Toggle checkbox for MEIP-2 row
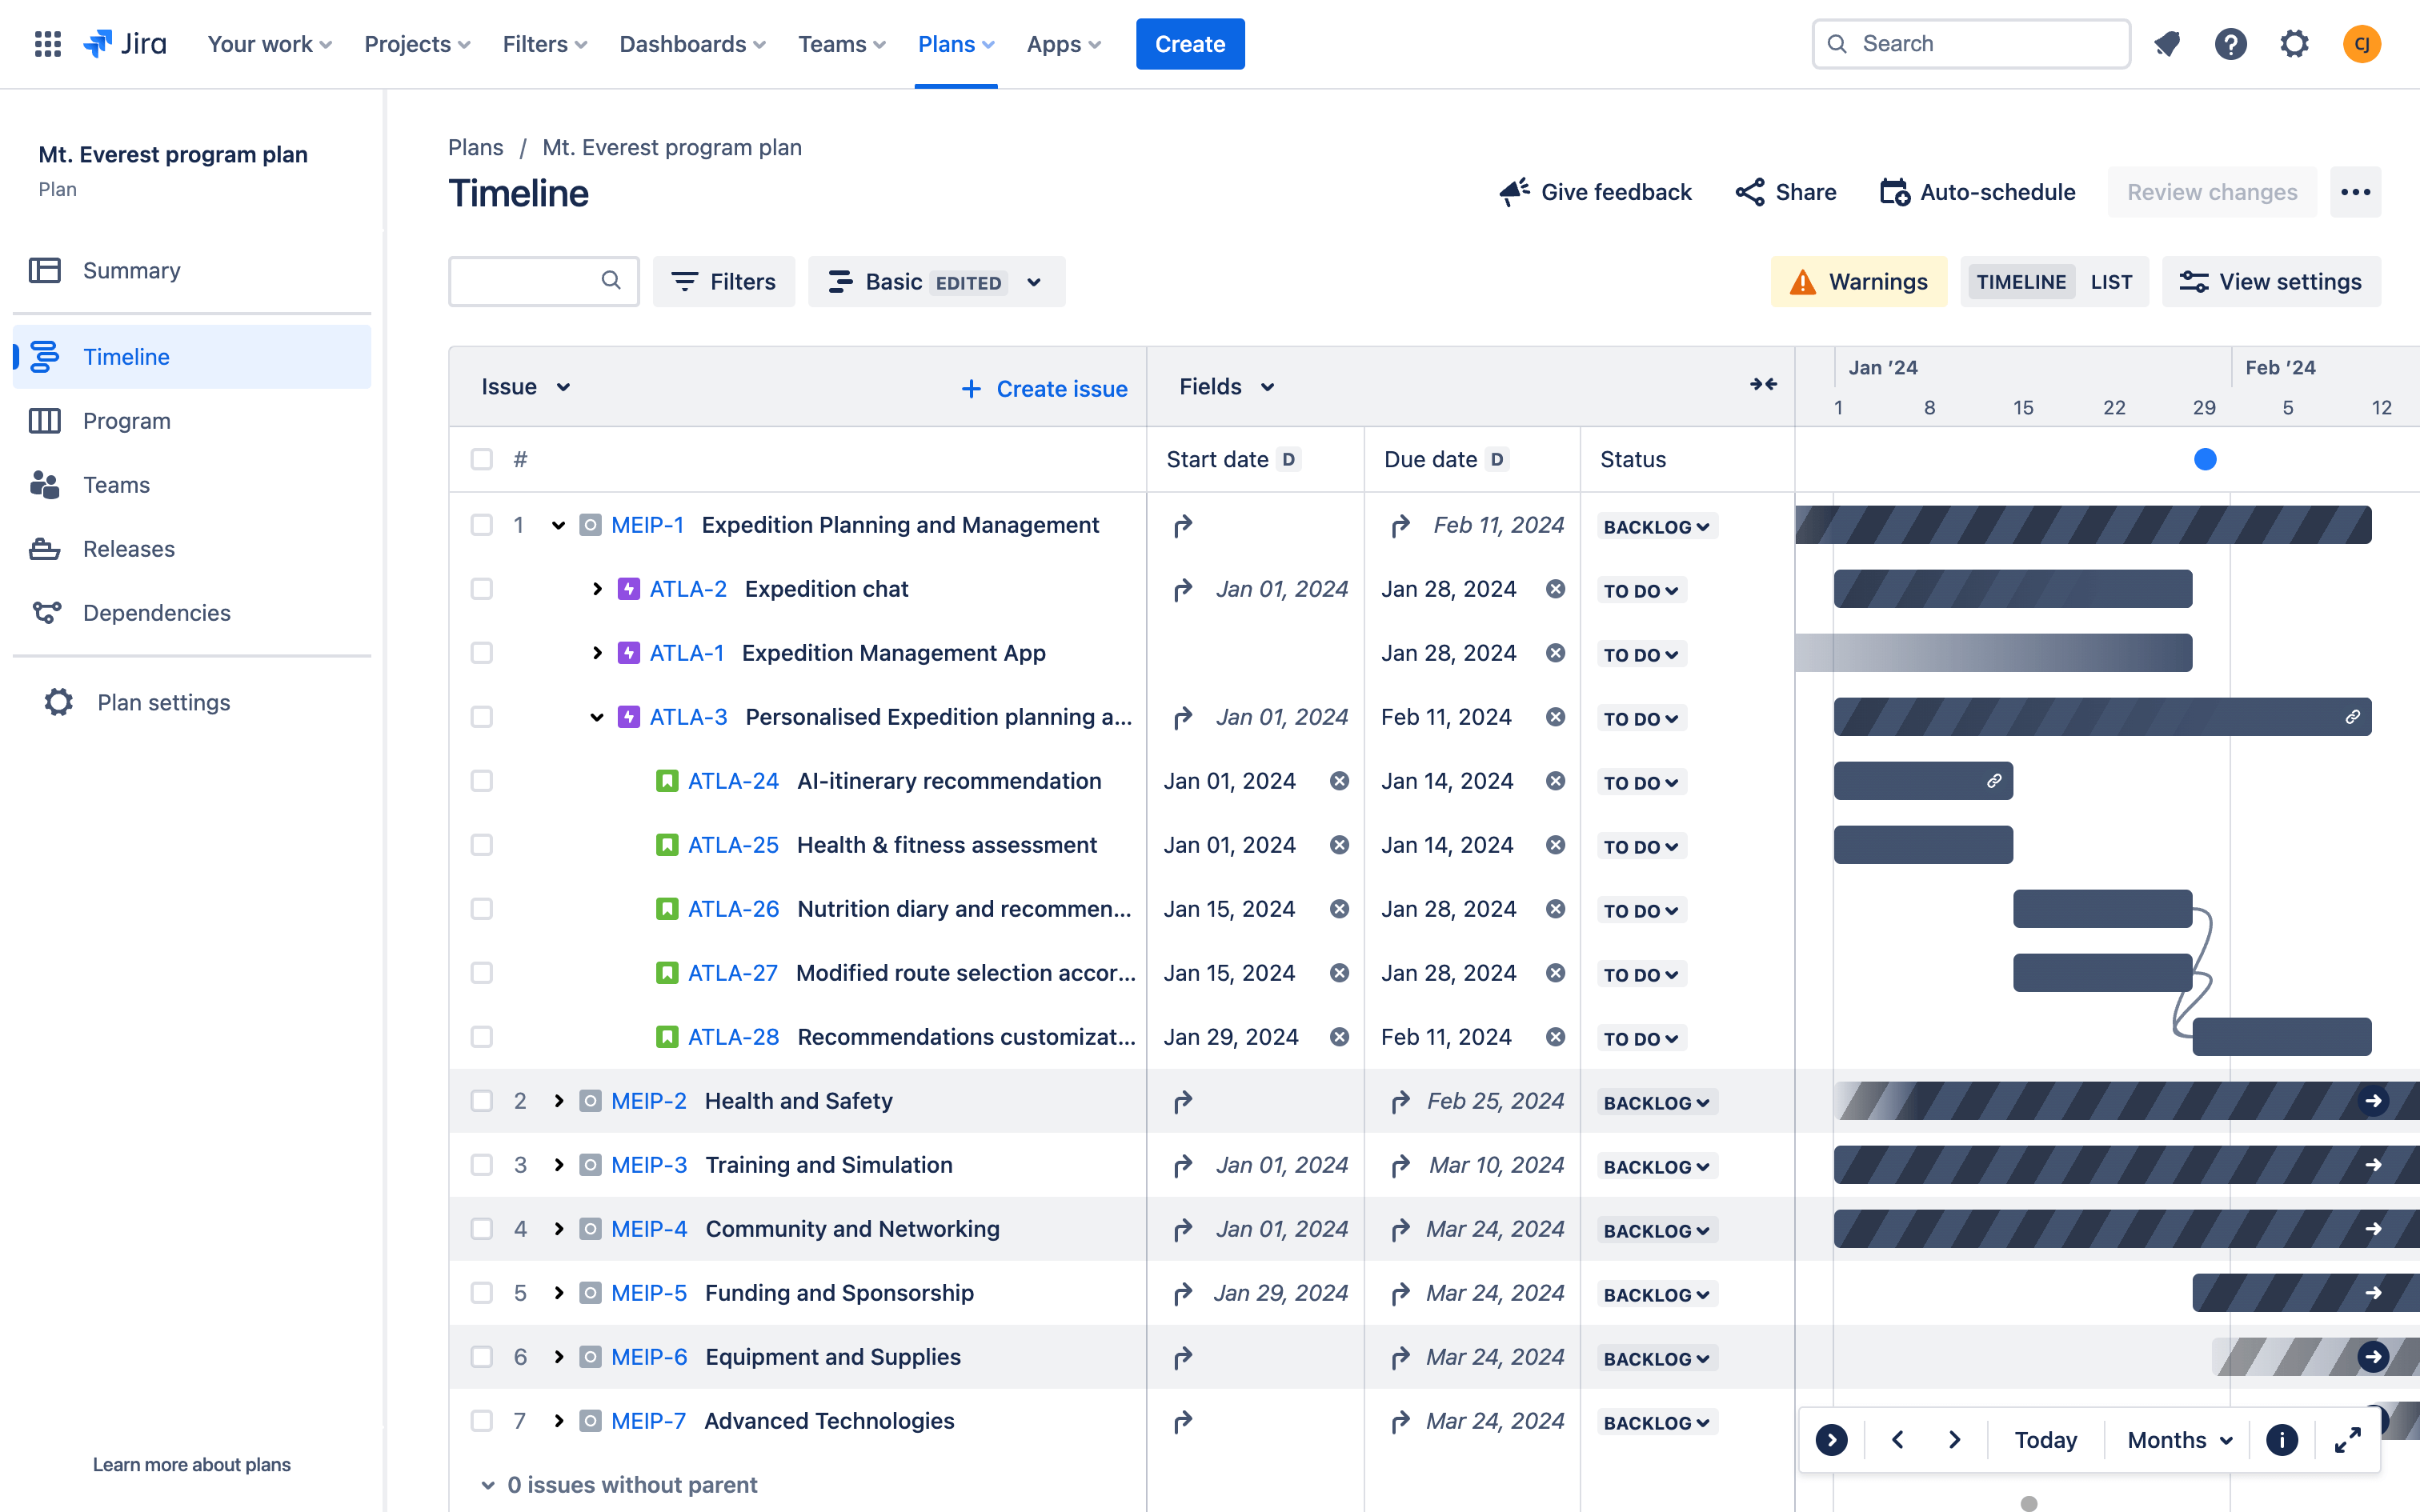Viewport: 2420px width, 1512px height. [481, 1101]
